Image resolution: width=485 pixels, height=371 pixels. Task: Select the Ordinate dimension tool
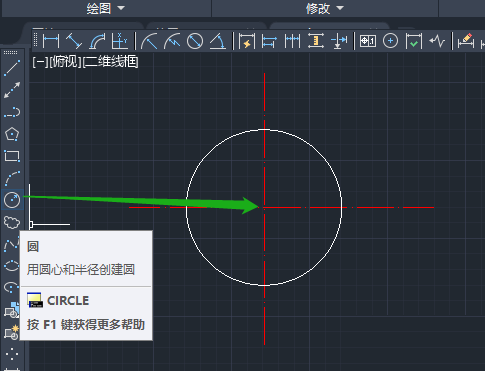click(x=120, y=41)
